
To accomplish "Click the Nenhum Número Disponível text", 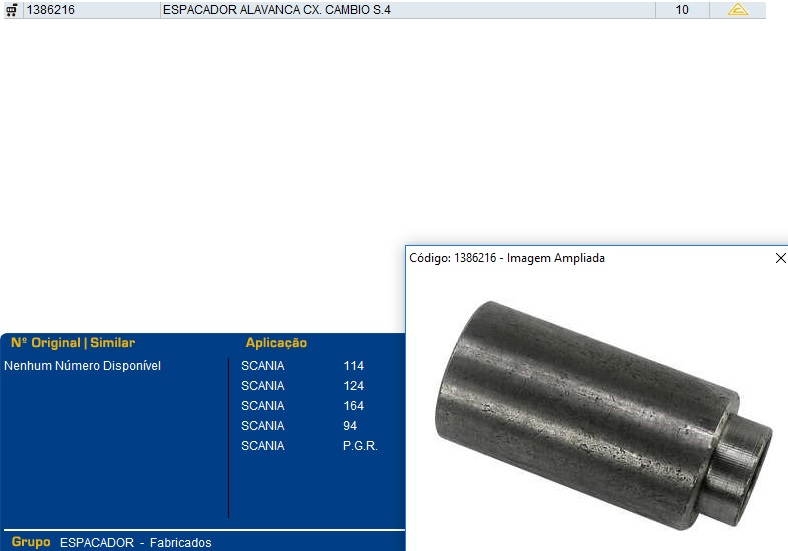I will tap(83, 366).
